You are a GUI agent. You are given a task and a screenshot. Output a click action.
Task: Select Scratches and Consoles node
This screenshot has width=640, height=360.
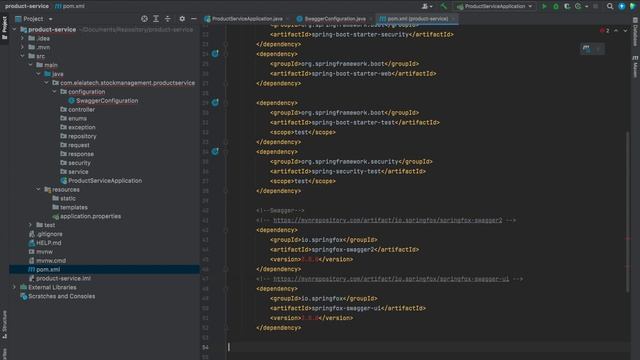(58, 296)
